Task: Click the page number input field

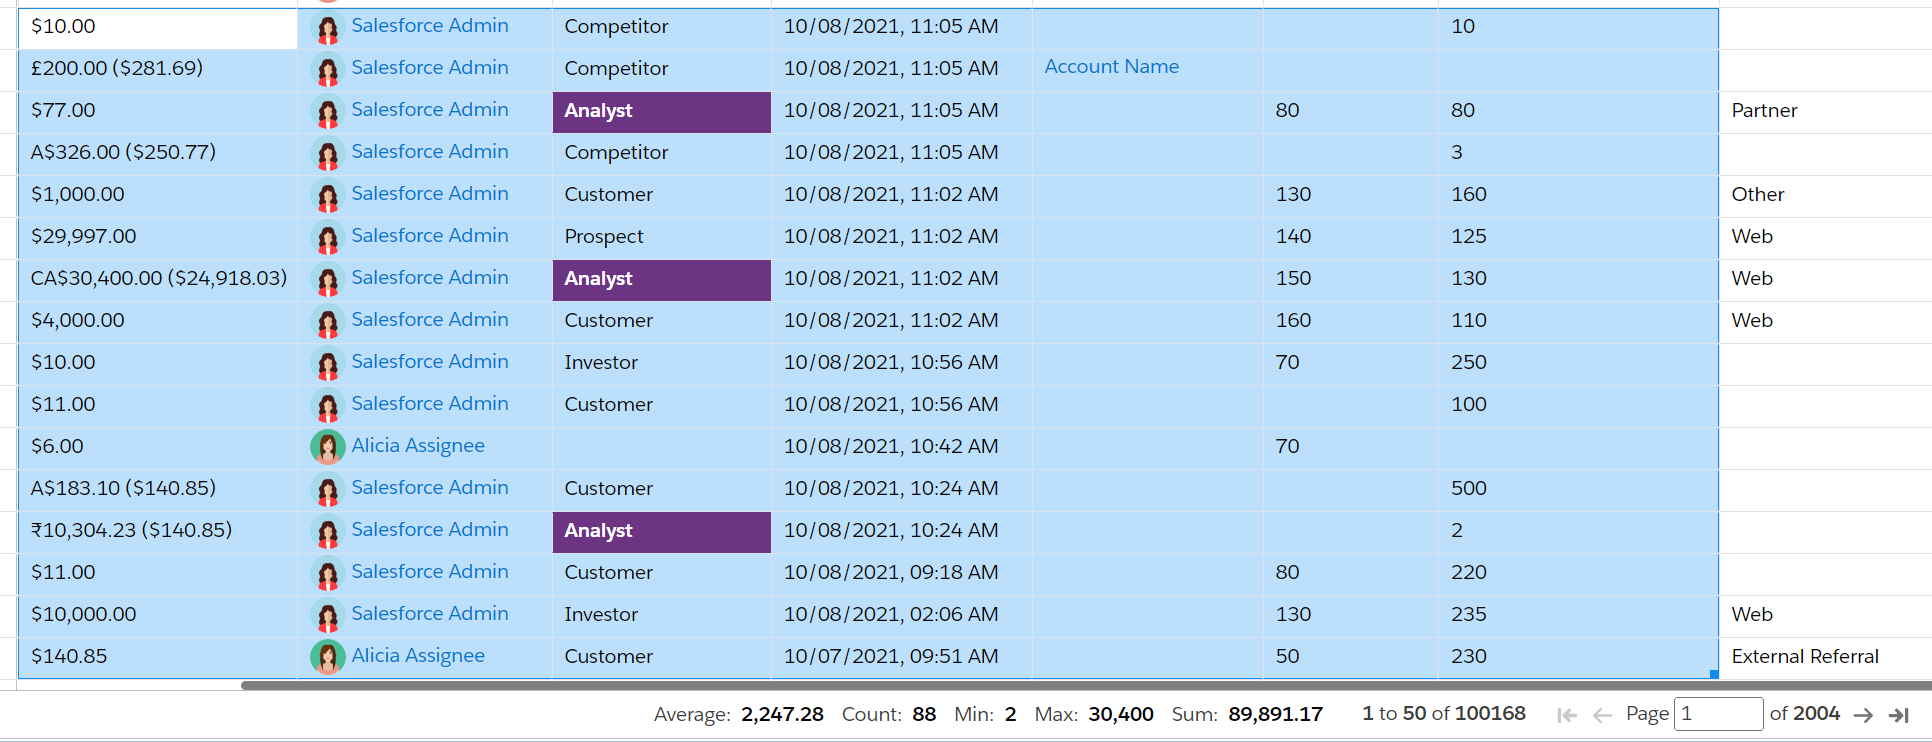Action: tap(1717, 714)
